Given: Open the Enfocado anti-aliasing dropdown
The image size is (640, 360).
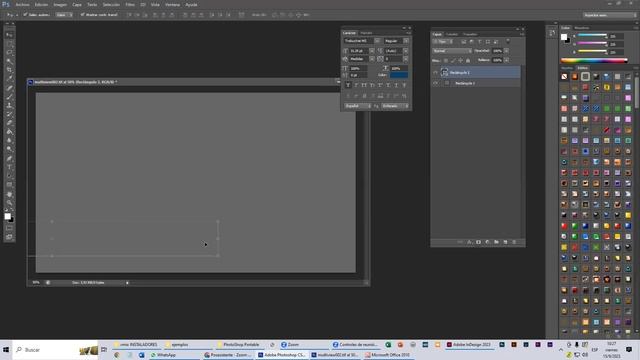Looking at the screenshot, I should [x=395, y=106].
